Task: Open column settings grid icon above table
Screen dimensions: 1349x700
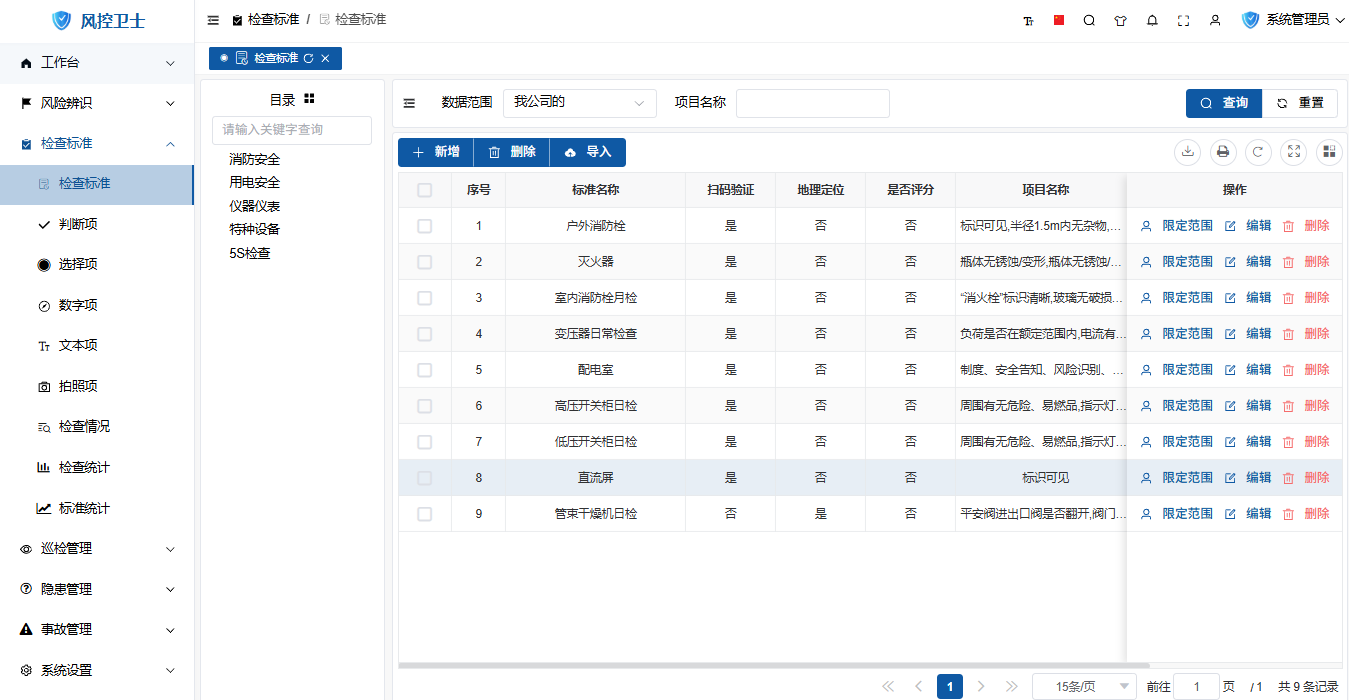Action: [1329, 152]
